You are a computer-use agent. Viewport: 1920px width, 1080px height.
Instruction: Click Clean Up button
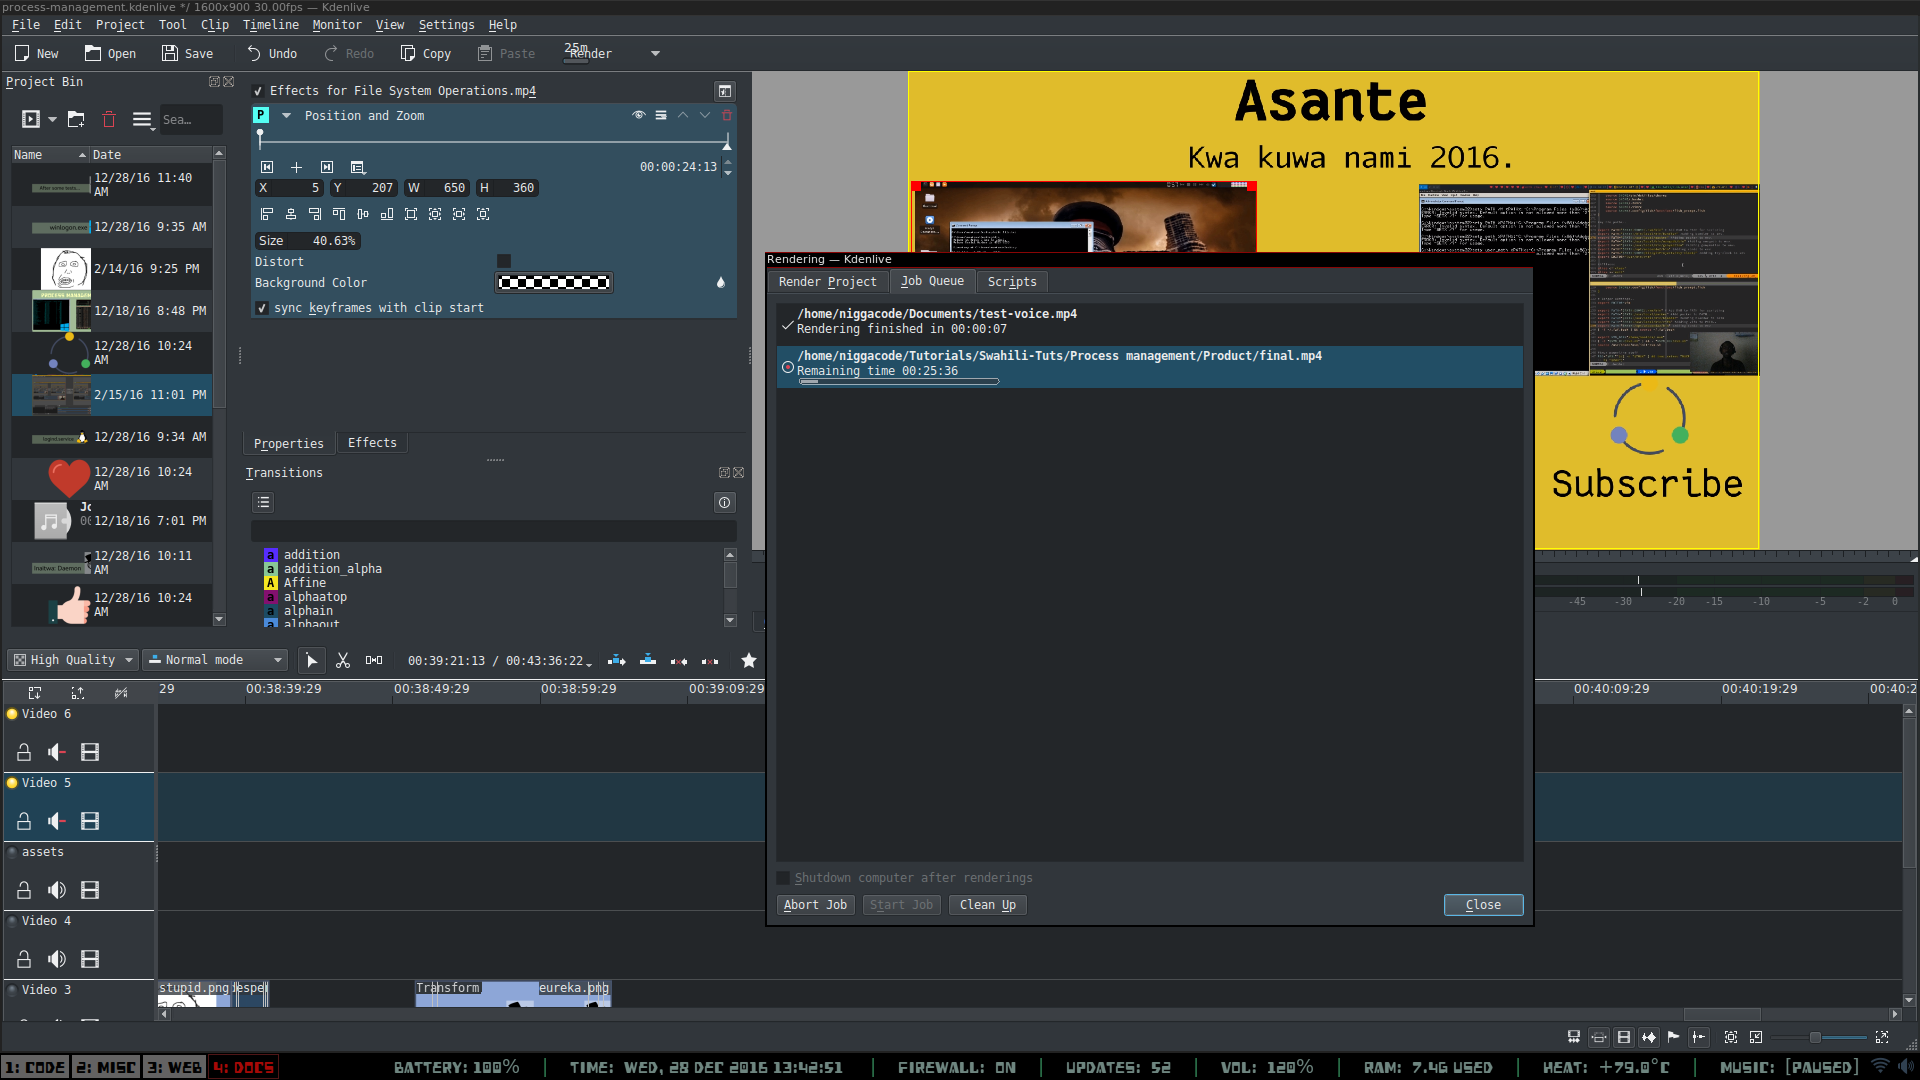click(x=988, y=905)
